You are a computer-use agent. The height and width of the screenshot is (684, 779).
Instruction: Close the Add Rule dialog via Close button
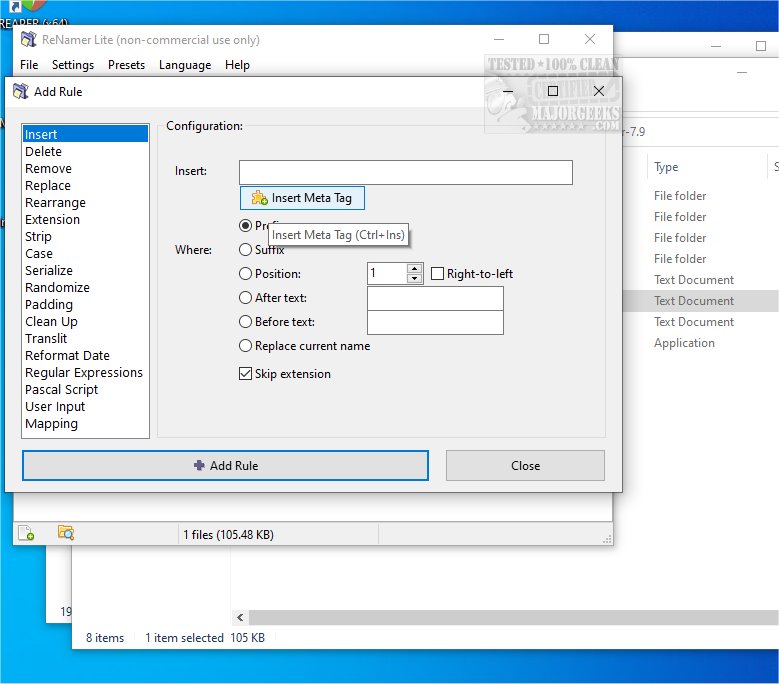click(x=525, y=465)
